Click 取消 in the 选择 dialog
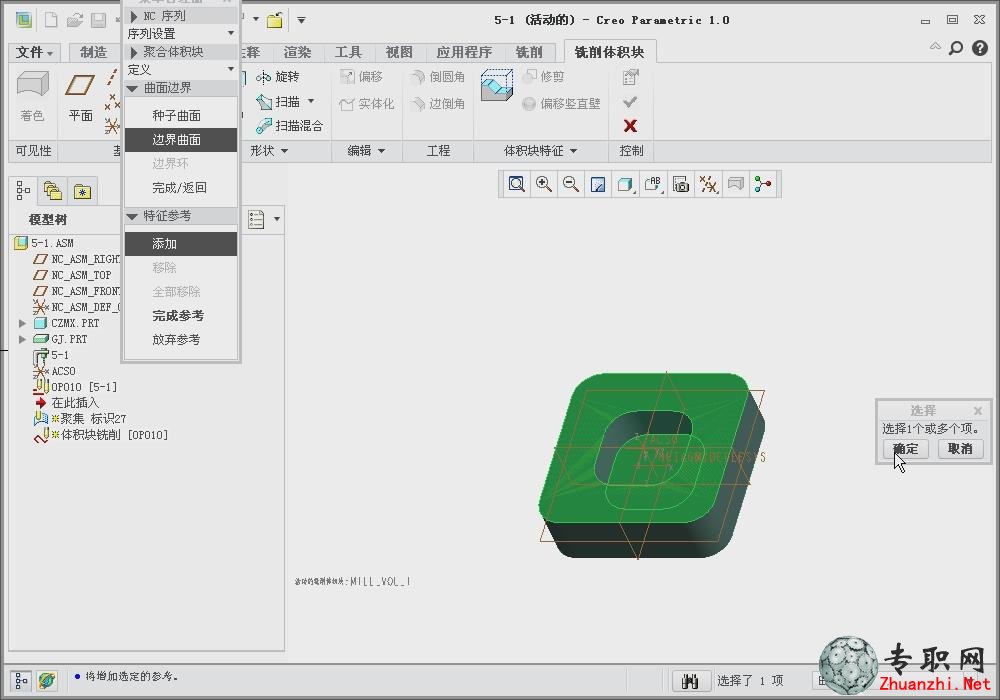 960,449
